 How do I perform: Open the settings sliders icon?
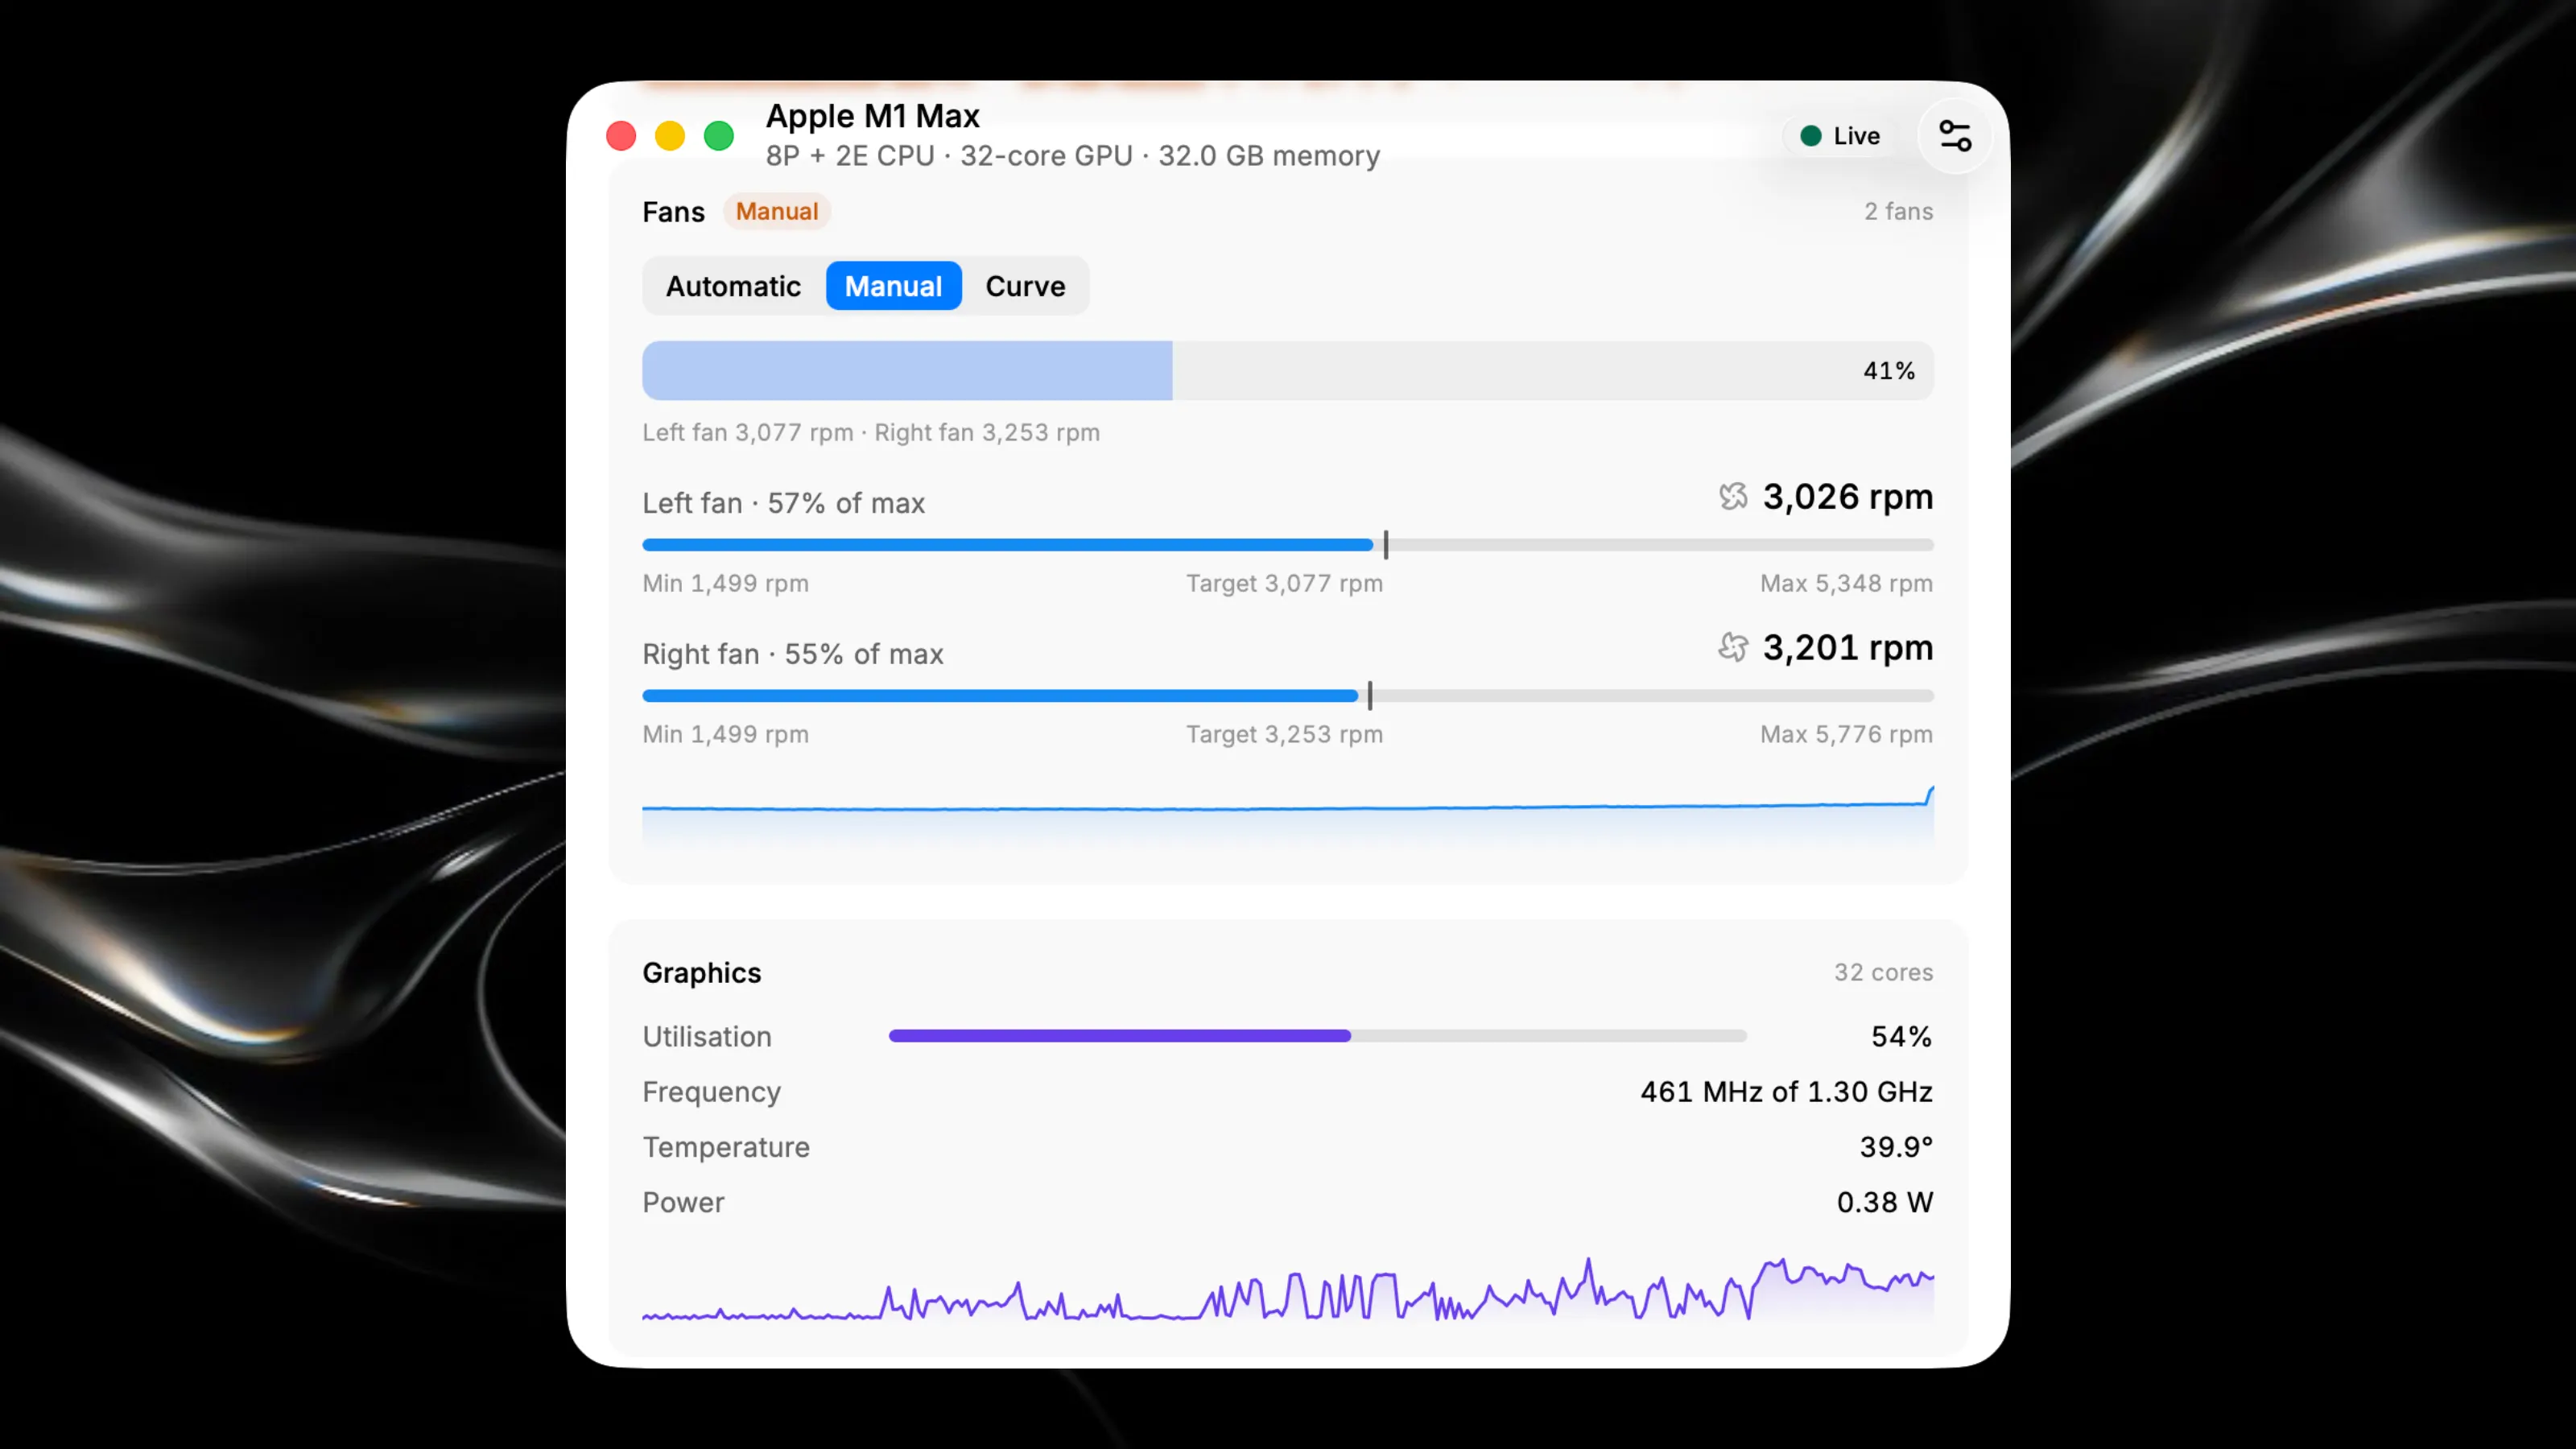(1954, 136)
